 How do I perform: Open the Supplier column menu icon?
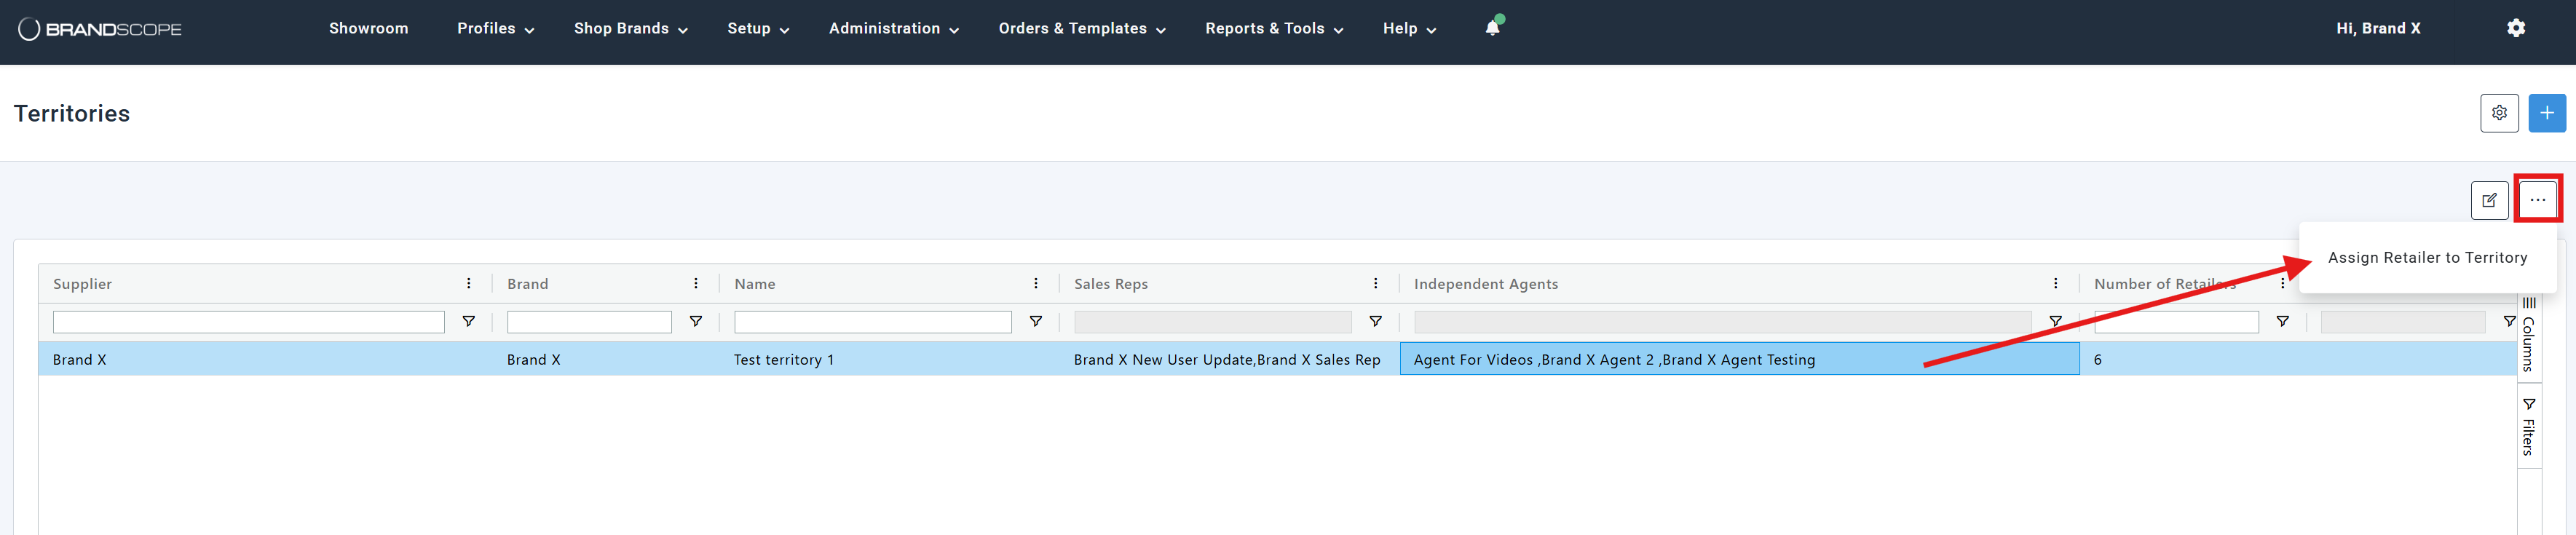click(469, 284)
